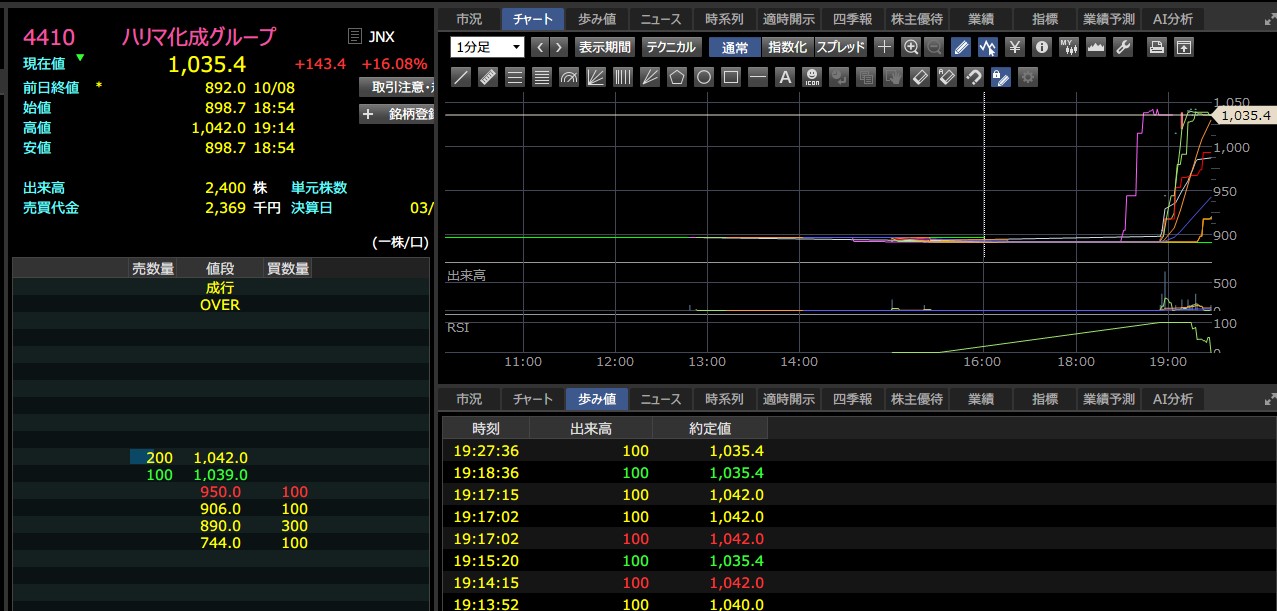Viewport: 1277px width, 611px height.
Task: Open 歩み値 tab in upper panel
Action: (597, 19)
